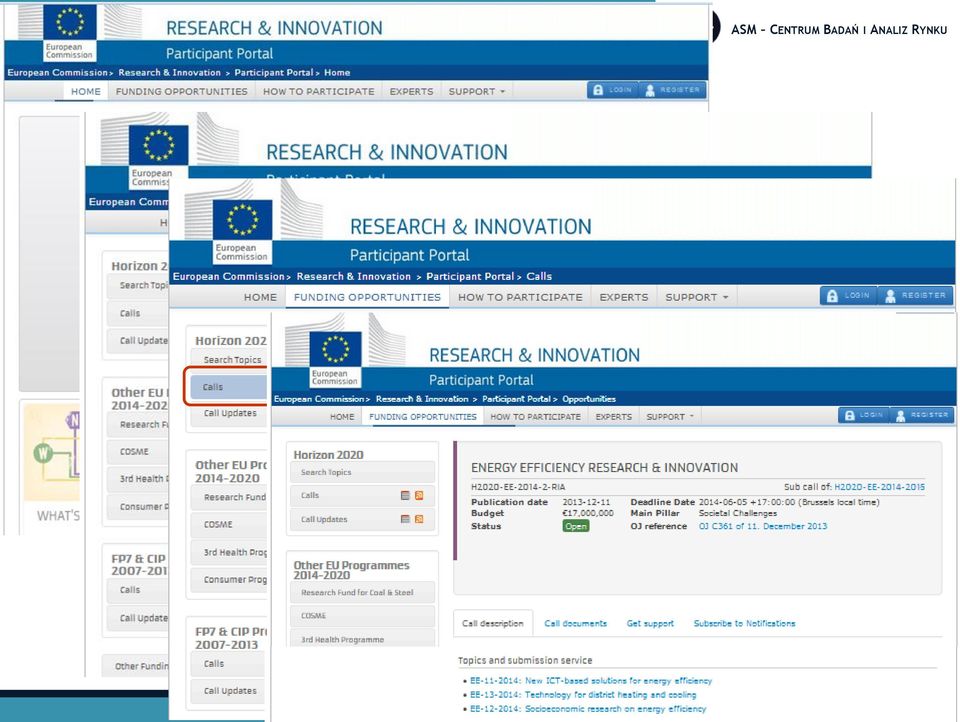Open Search Topics in the front window's Horizon 2020 panel
The image size is (960, 722).
click(362, 472)
